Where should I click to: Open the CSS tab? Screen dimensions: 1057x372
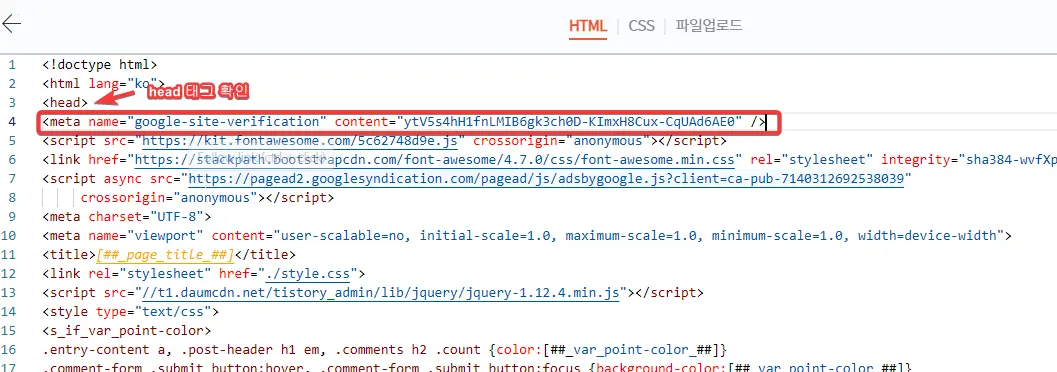click(641, 26)
